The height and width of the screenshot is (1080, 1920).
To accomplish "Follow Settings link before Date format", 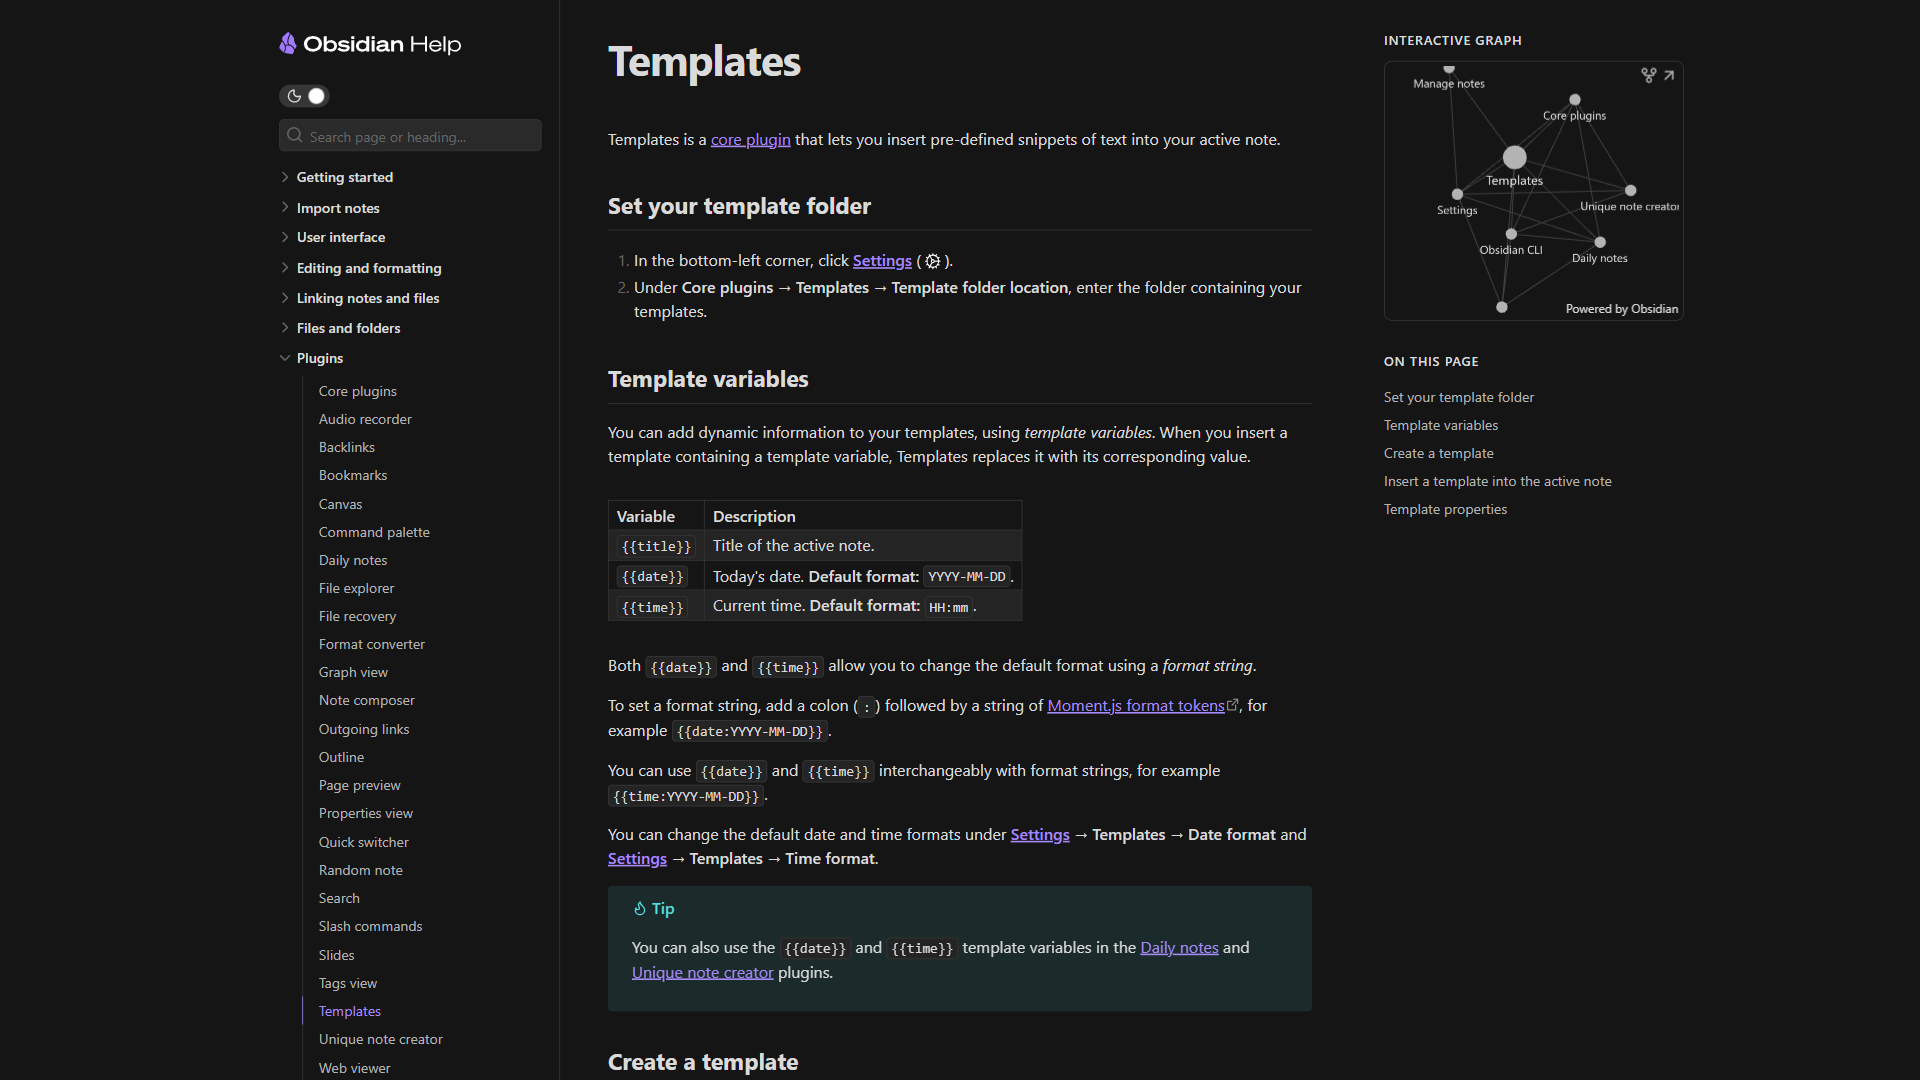I will (x=1040, y=835).
